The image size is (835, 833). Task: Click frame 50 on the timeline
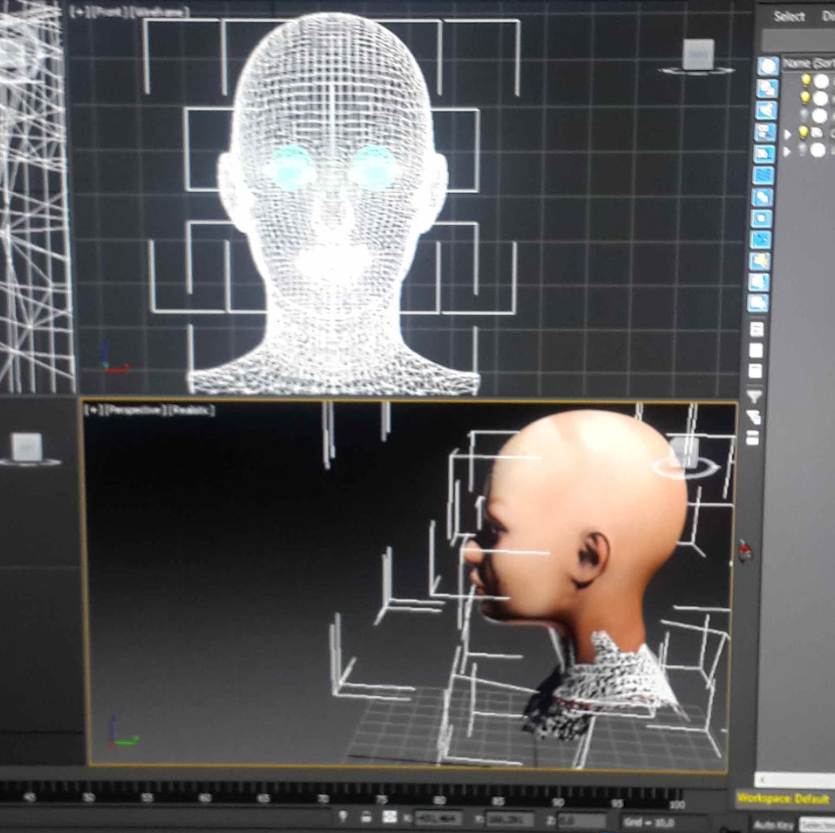tap(88, 797)
